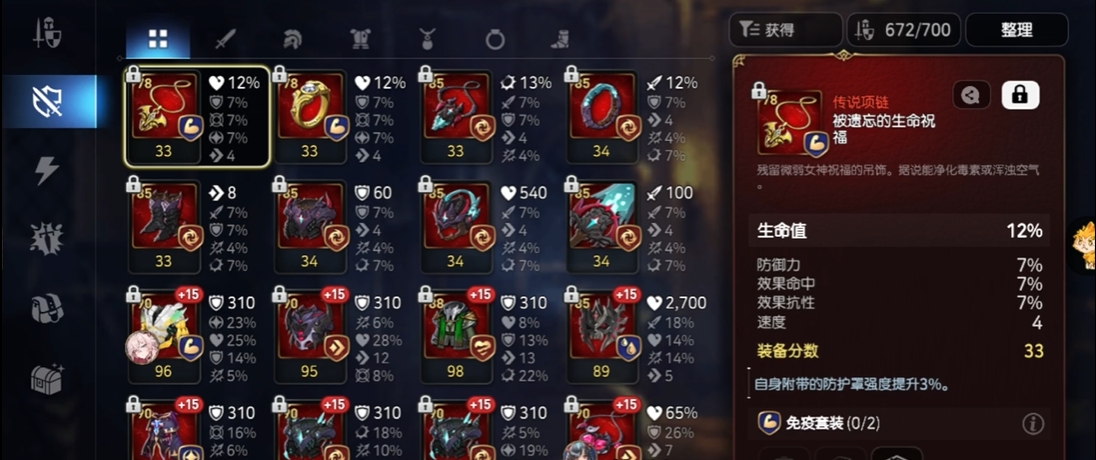This screenshot has width=1096, height=460.
Task: Select the necklace filter tab
Action: tap(427, 39)
